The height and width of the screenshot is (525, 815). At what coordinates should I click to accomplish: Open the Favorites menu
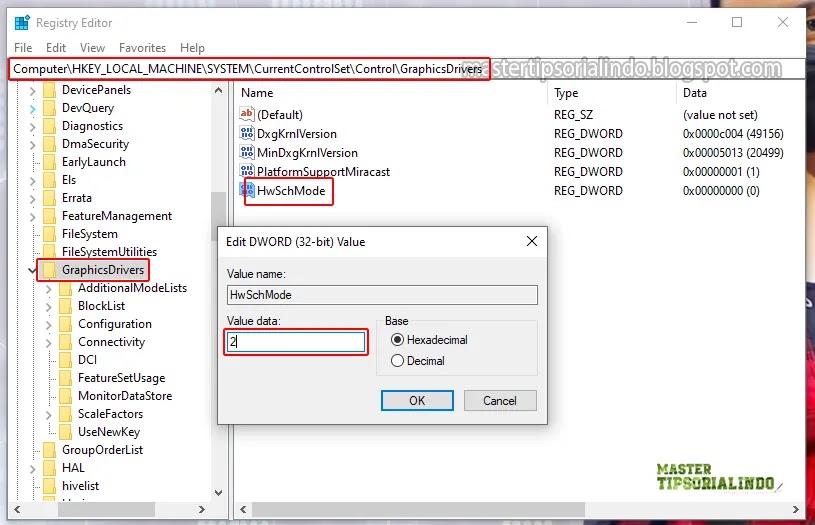tap(142, 48)
